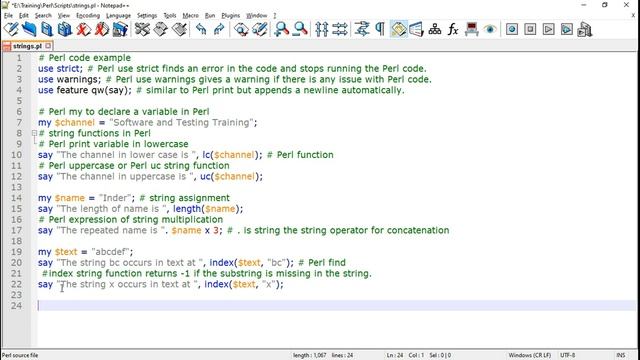Click the Close document toolbar icon

83,29
